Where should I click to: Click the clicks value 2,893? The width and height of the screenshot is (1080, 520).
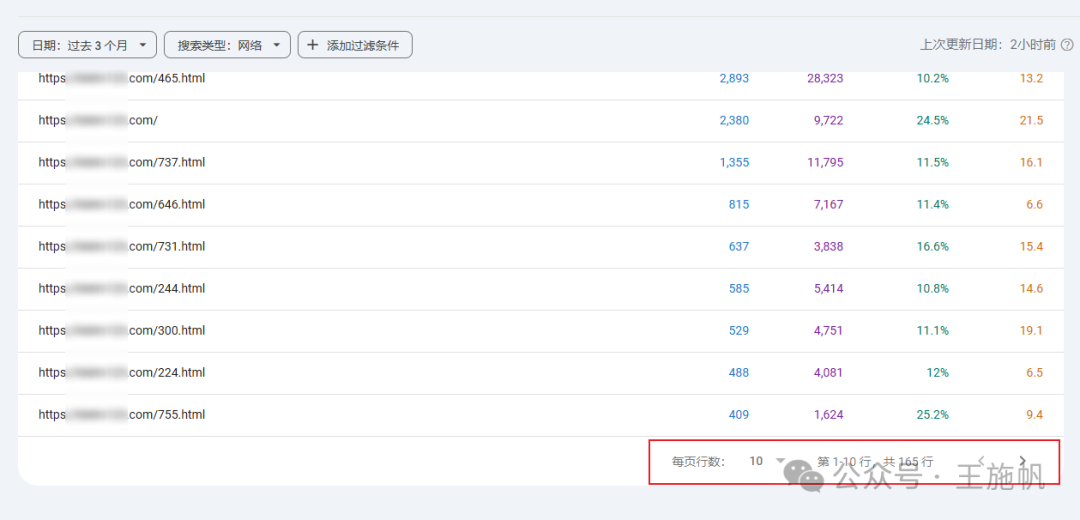(x=734, y=79)
